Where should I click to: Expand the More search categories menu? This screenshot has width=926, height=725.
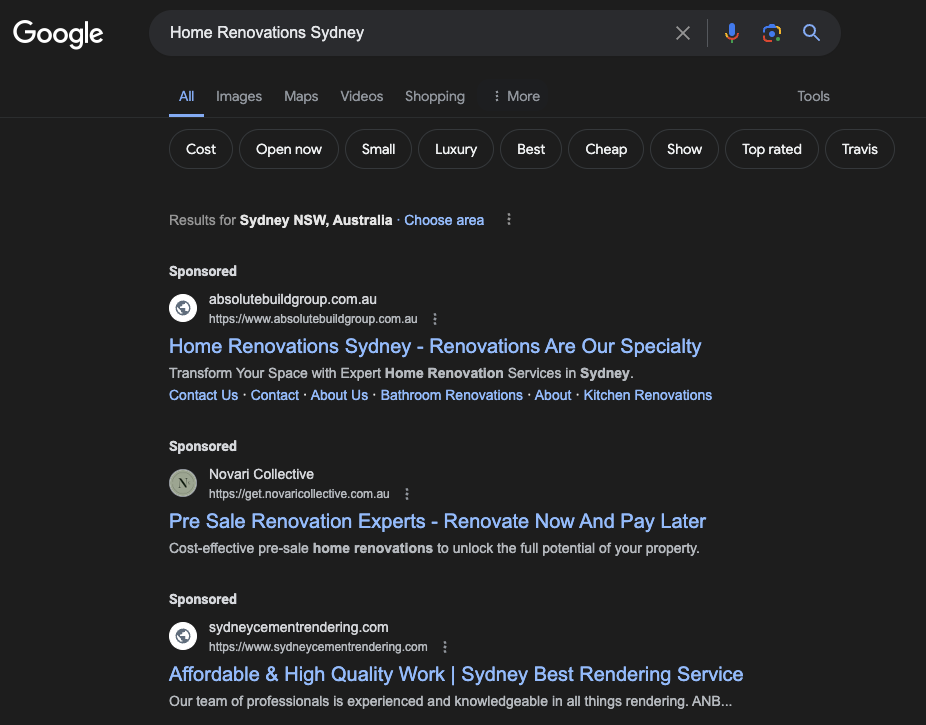[516, 96]
